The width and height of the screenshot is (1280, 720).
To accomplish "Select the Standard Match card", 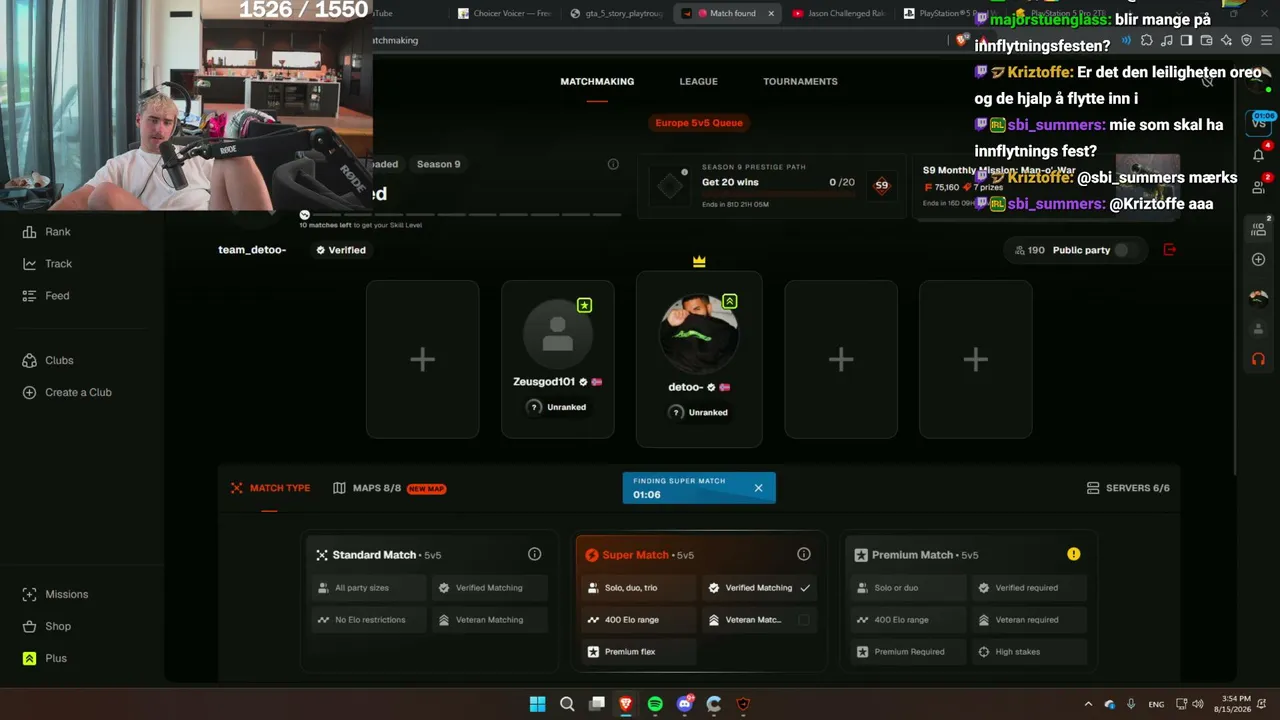I will (x=430, y=602).
